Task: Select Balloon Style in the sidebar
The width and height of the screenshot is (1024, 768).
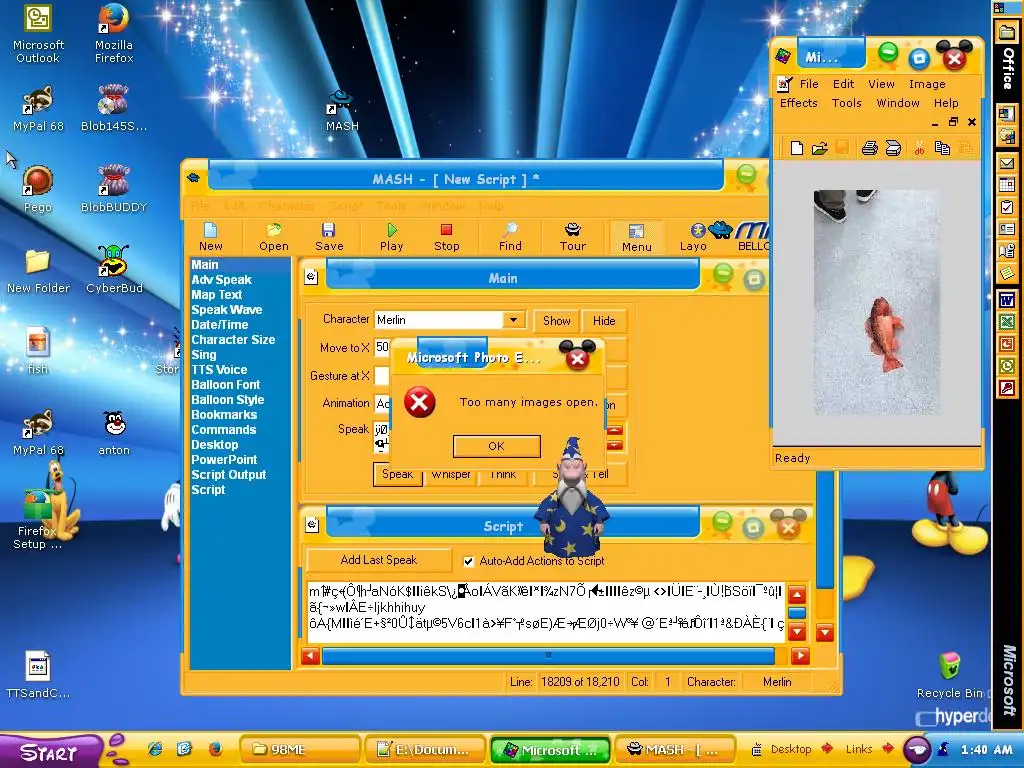Action: click(x=227, y=400)
